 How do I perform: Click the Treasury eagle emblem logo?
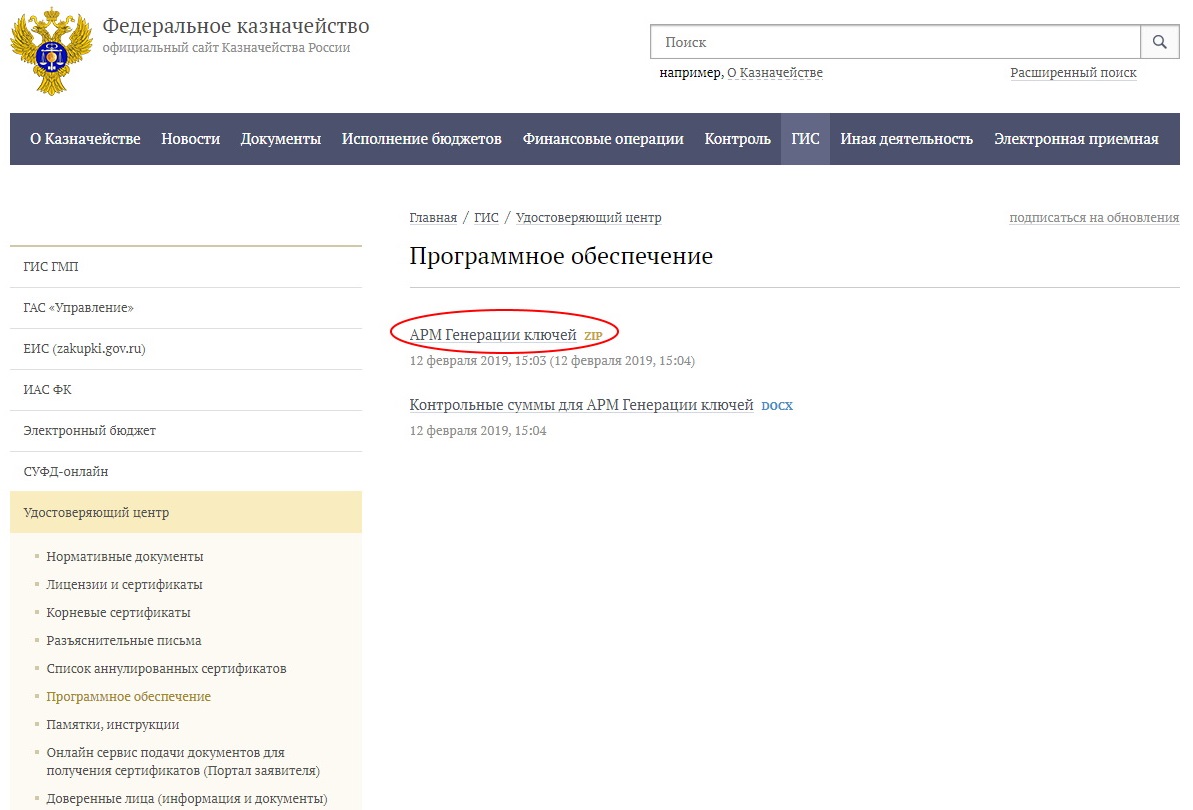51,52
